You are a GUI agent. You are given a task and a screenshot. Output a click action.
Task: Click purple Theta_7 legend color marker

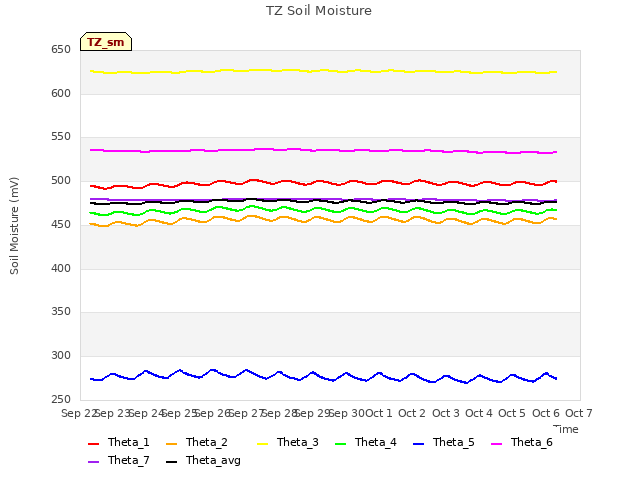click(x=93, y=462)
